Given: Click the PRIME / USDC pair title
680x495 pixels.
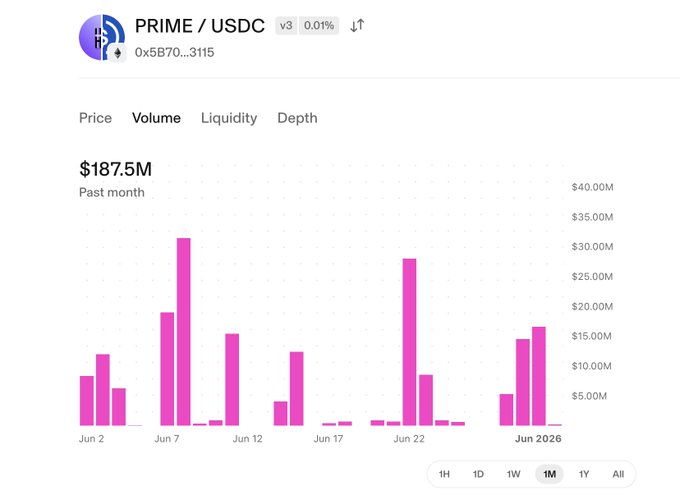Looking at the screenshot, I should point(200,26).
